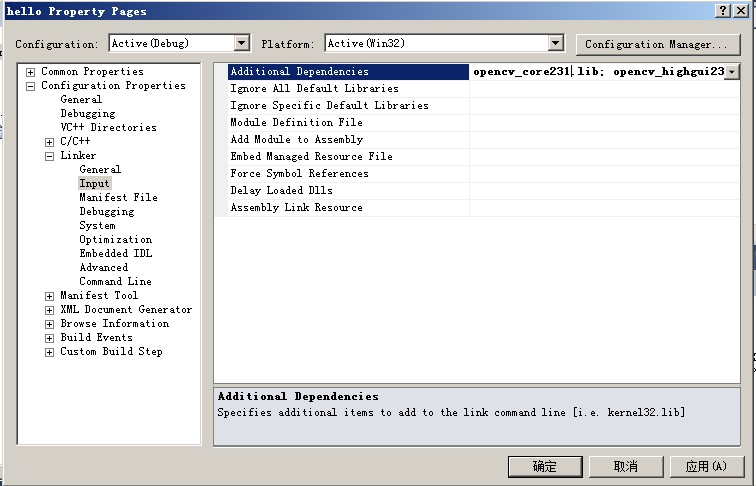Screen dimensions: 756x486
Task: Select Debugging under Linker
Action: coord(107,211)
